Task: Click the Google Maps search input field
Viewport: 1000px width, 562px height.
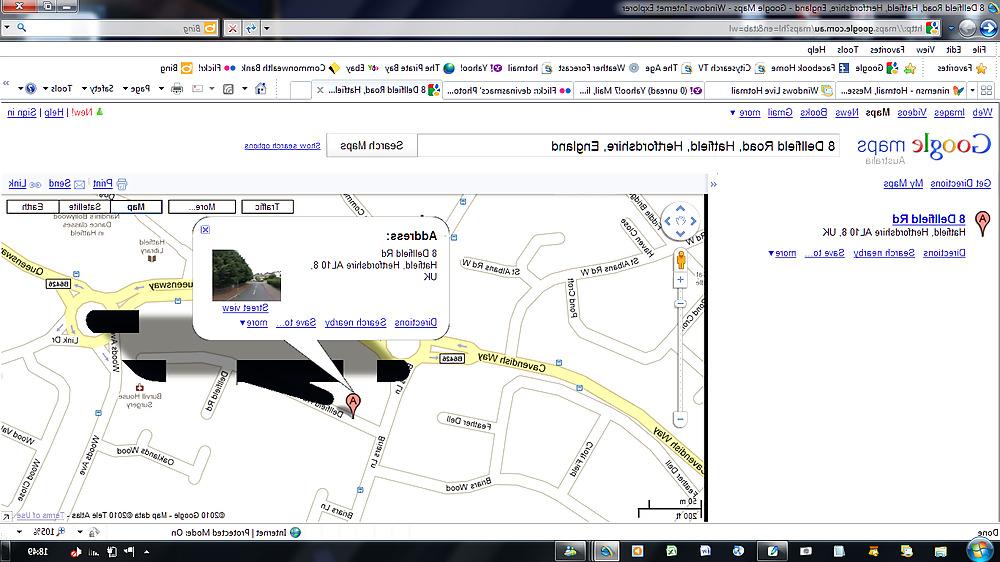Action: [629, 146]
